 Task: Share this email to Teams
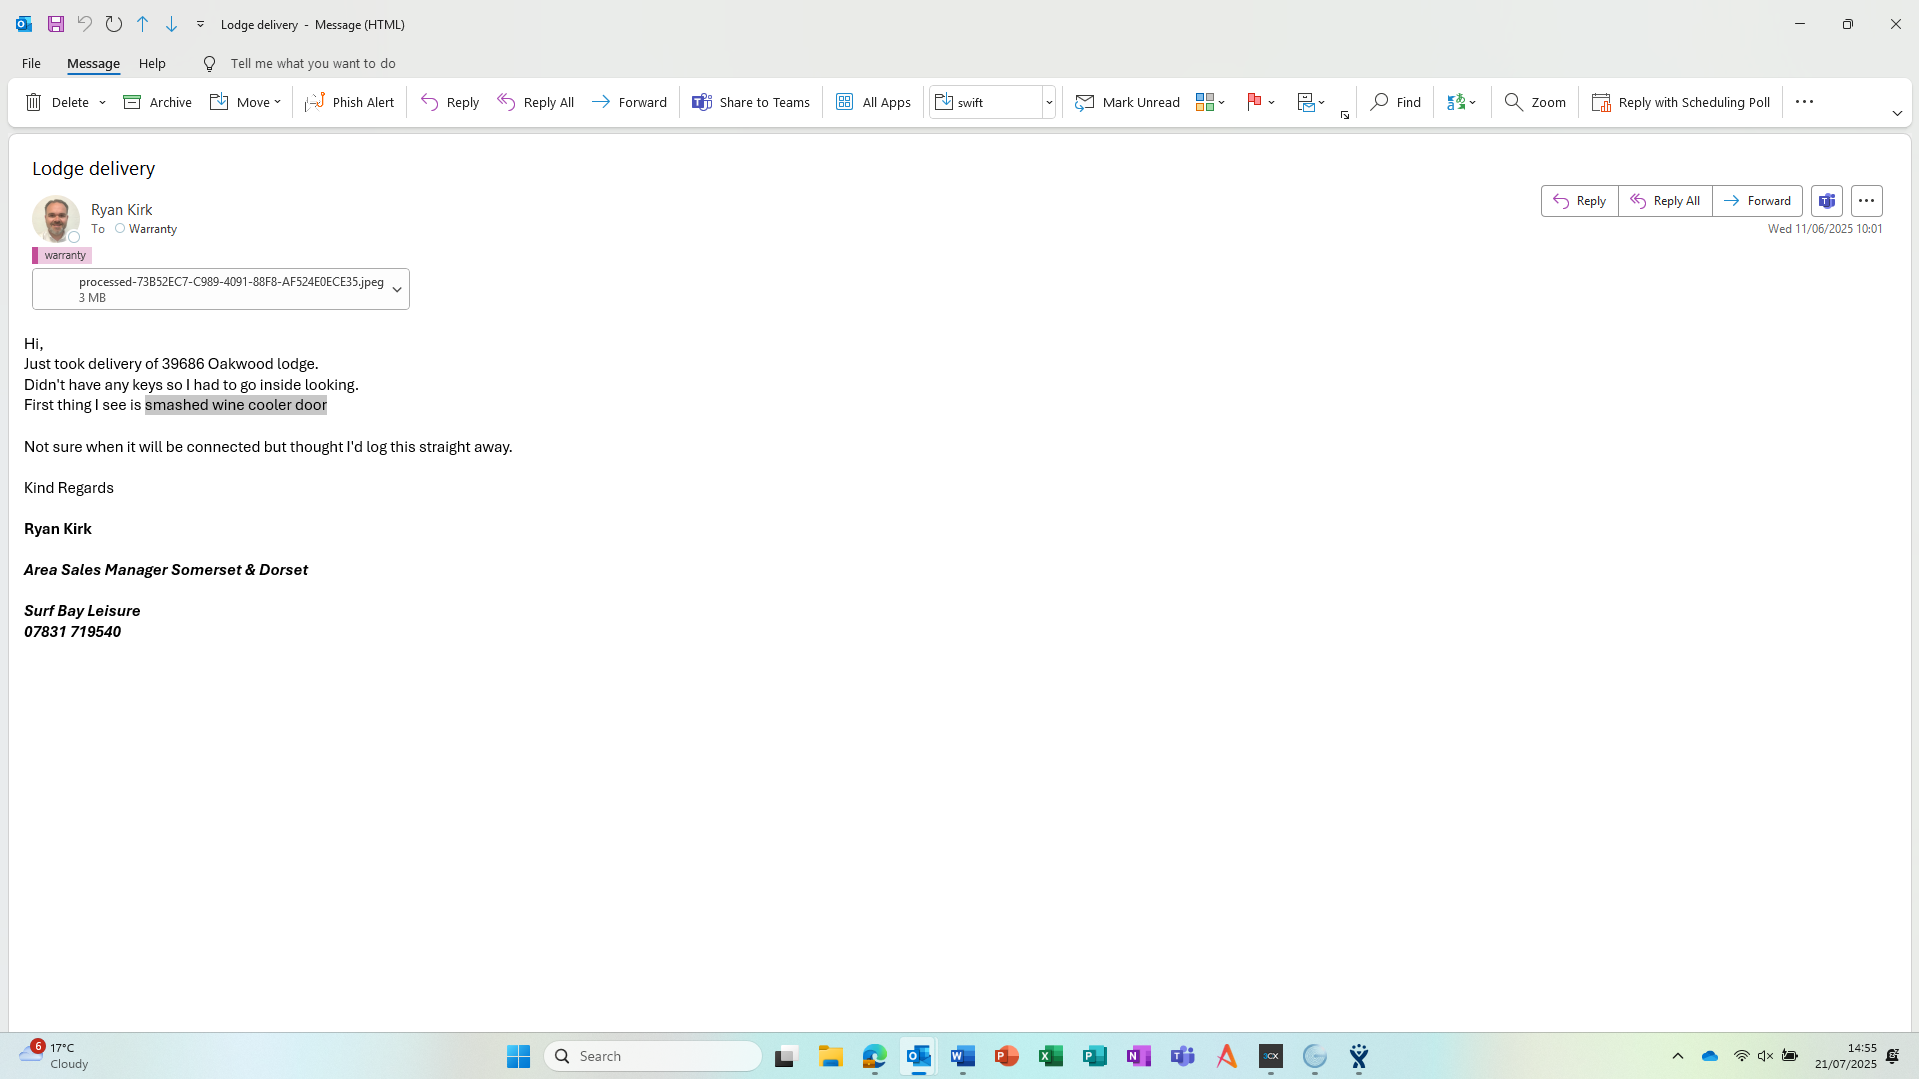point(751,102)
